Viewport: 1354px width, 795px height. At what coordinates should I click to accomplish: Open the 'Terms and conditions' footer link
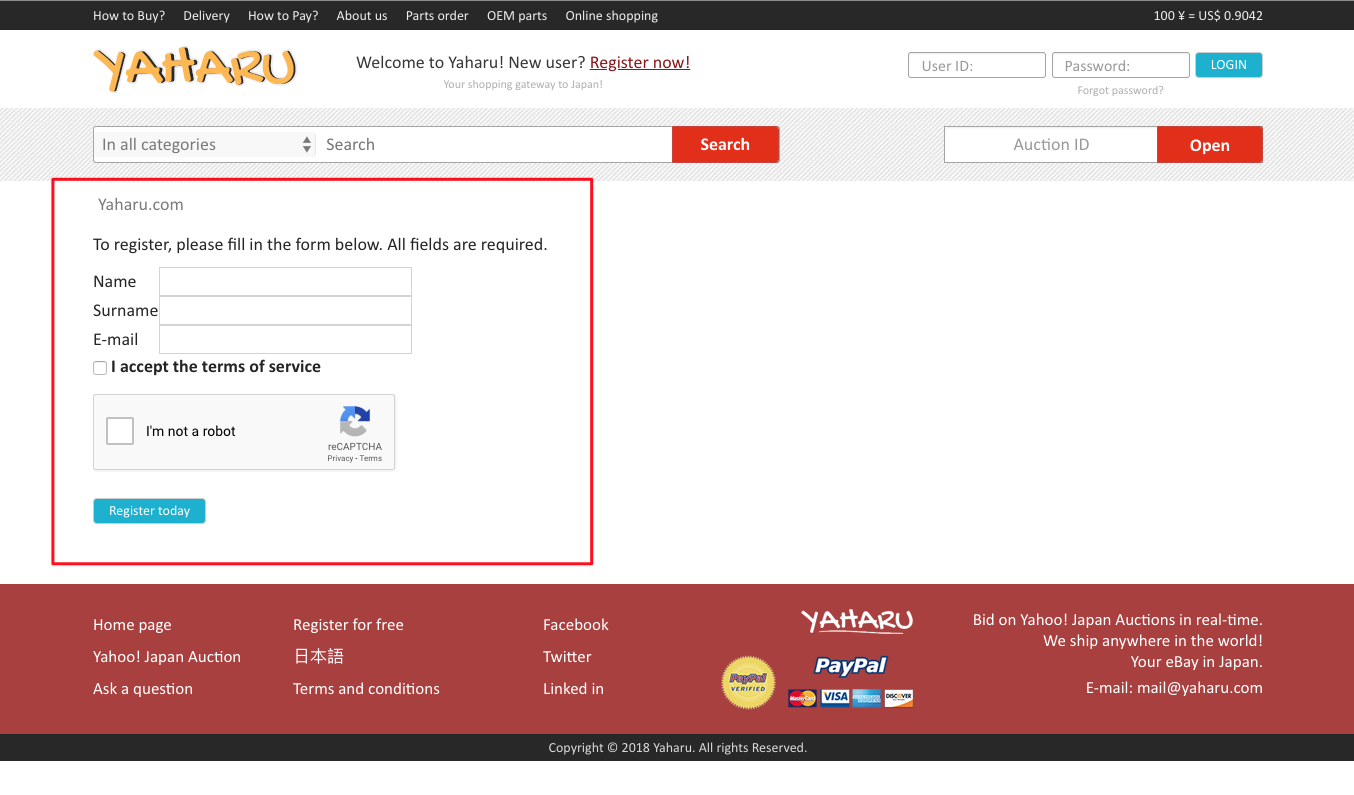pyautogui.click(x=366, y=689)
